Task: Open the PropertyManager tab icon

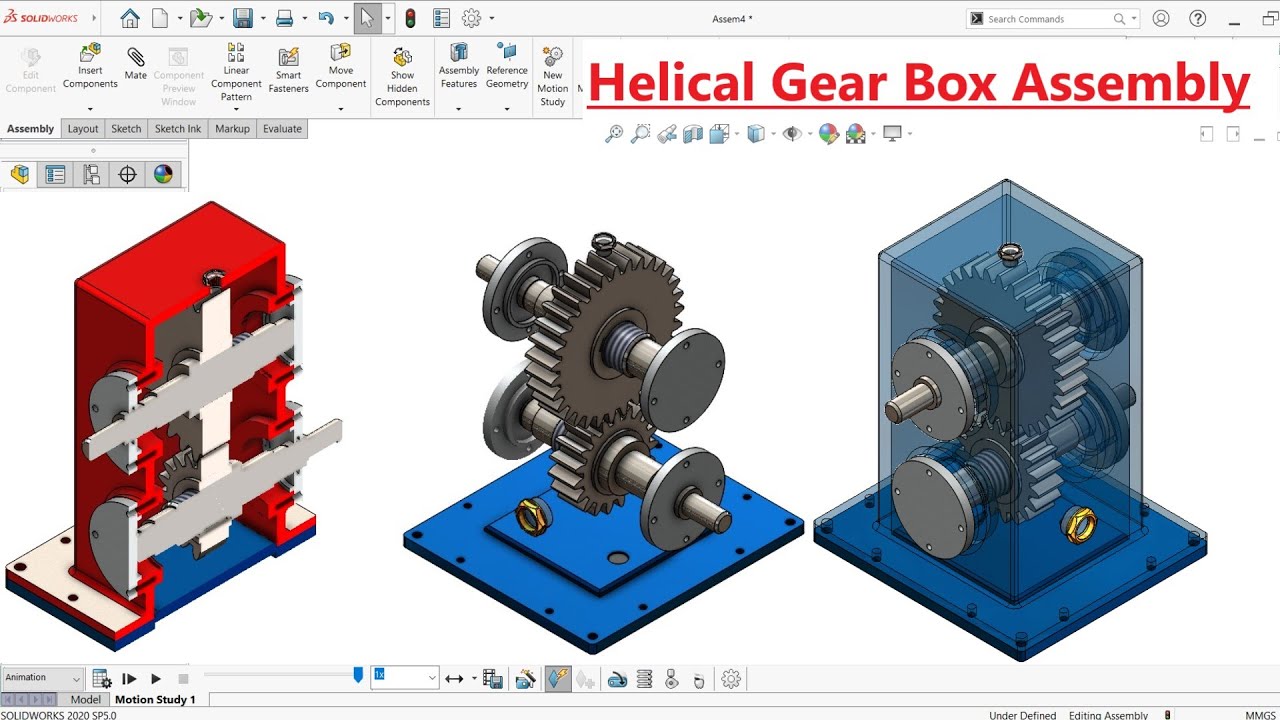Action: click(x=55, y=175)
